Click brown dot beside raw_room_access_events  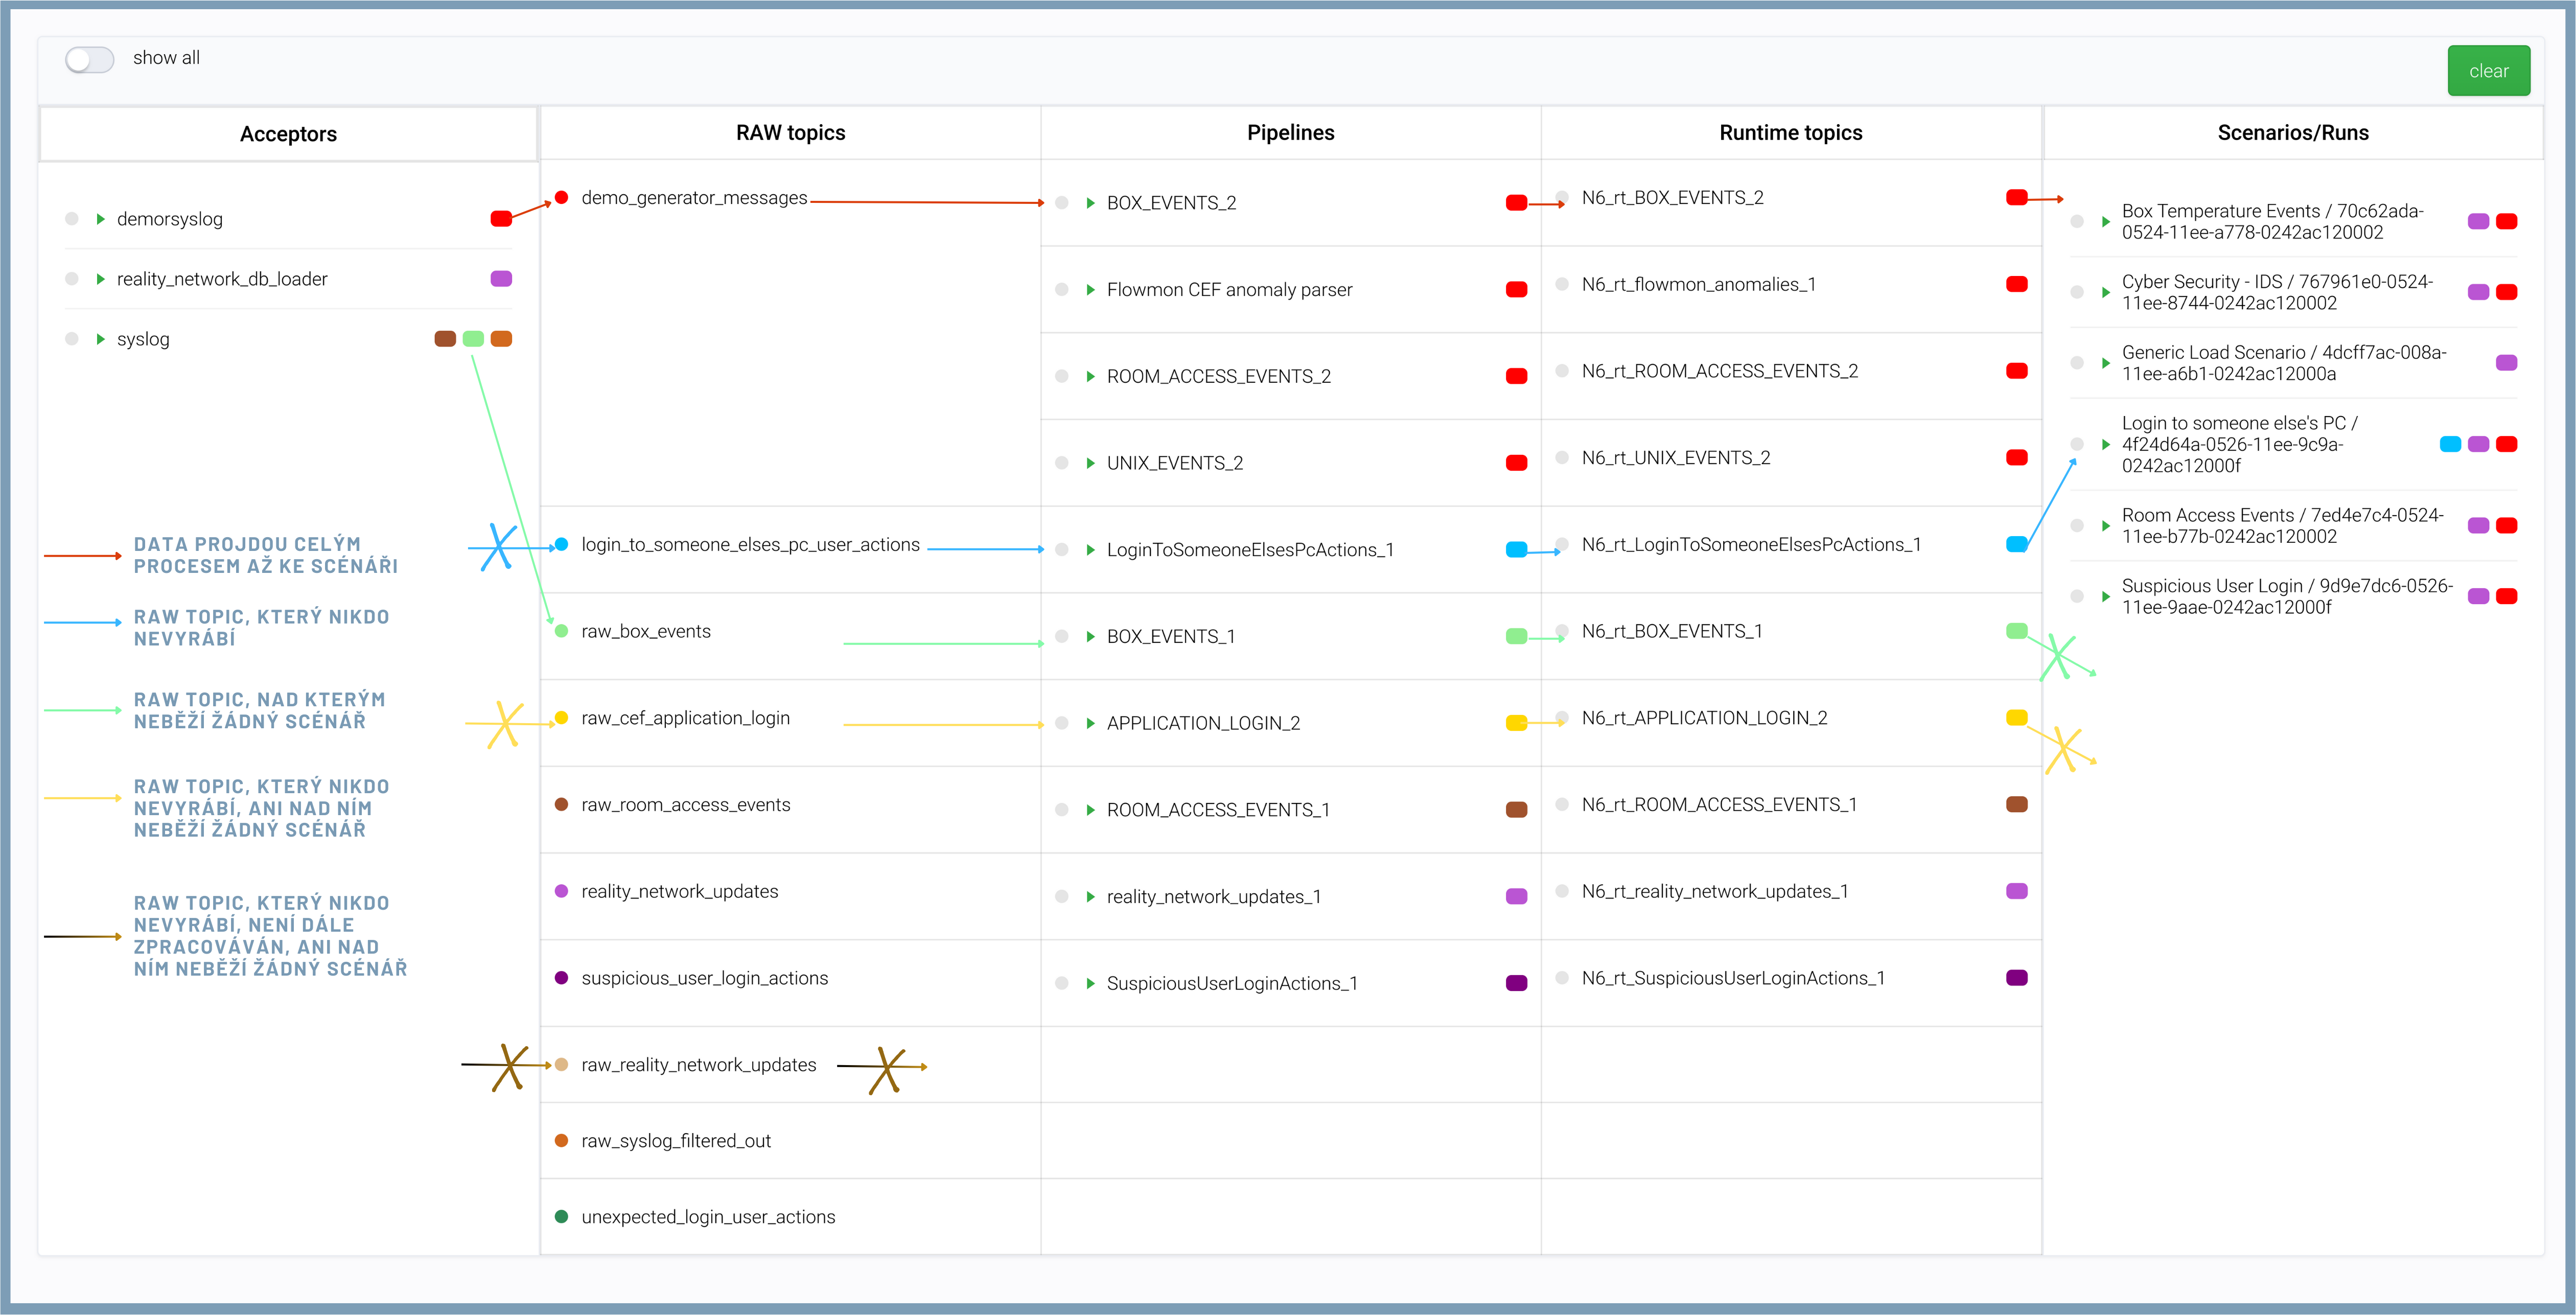(x=562, y=805)
